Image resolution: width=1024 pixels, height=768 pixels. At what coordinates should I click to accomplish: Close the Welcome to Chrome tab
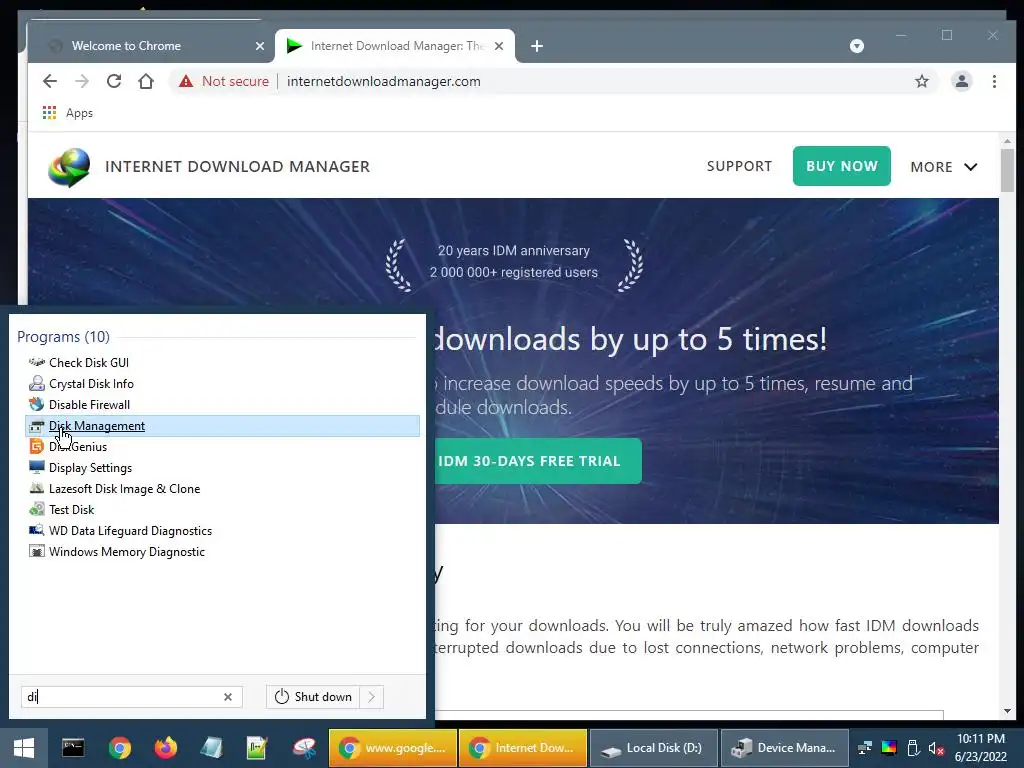point(260,46)
